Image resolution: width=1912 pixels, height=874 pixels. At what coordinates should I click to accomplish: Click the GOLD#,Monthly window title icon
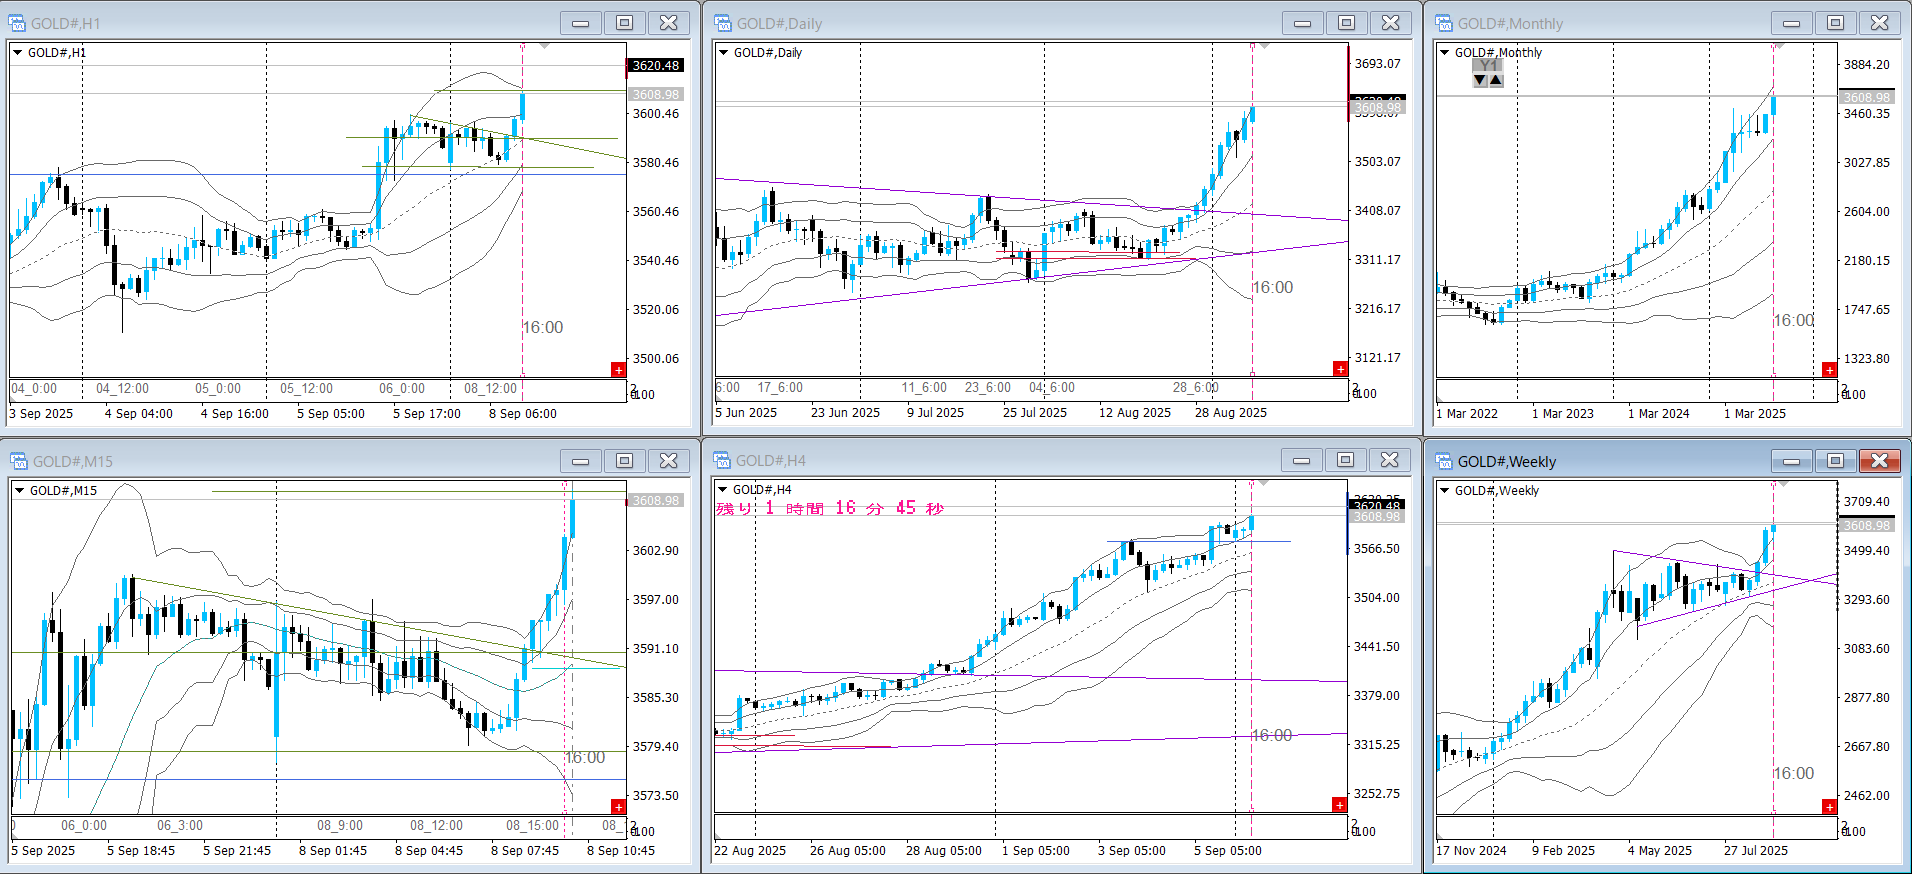coord(1443,23)
